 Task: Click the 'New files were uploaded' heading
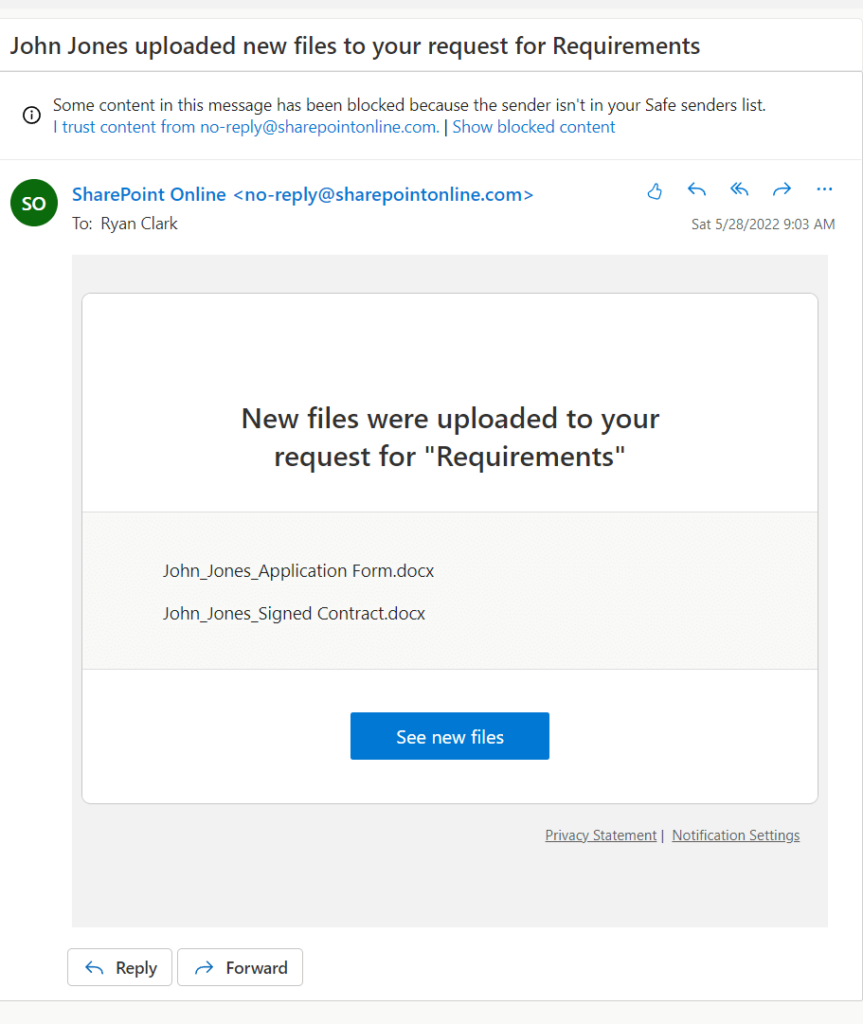[x=449, y=437]
